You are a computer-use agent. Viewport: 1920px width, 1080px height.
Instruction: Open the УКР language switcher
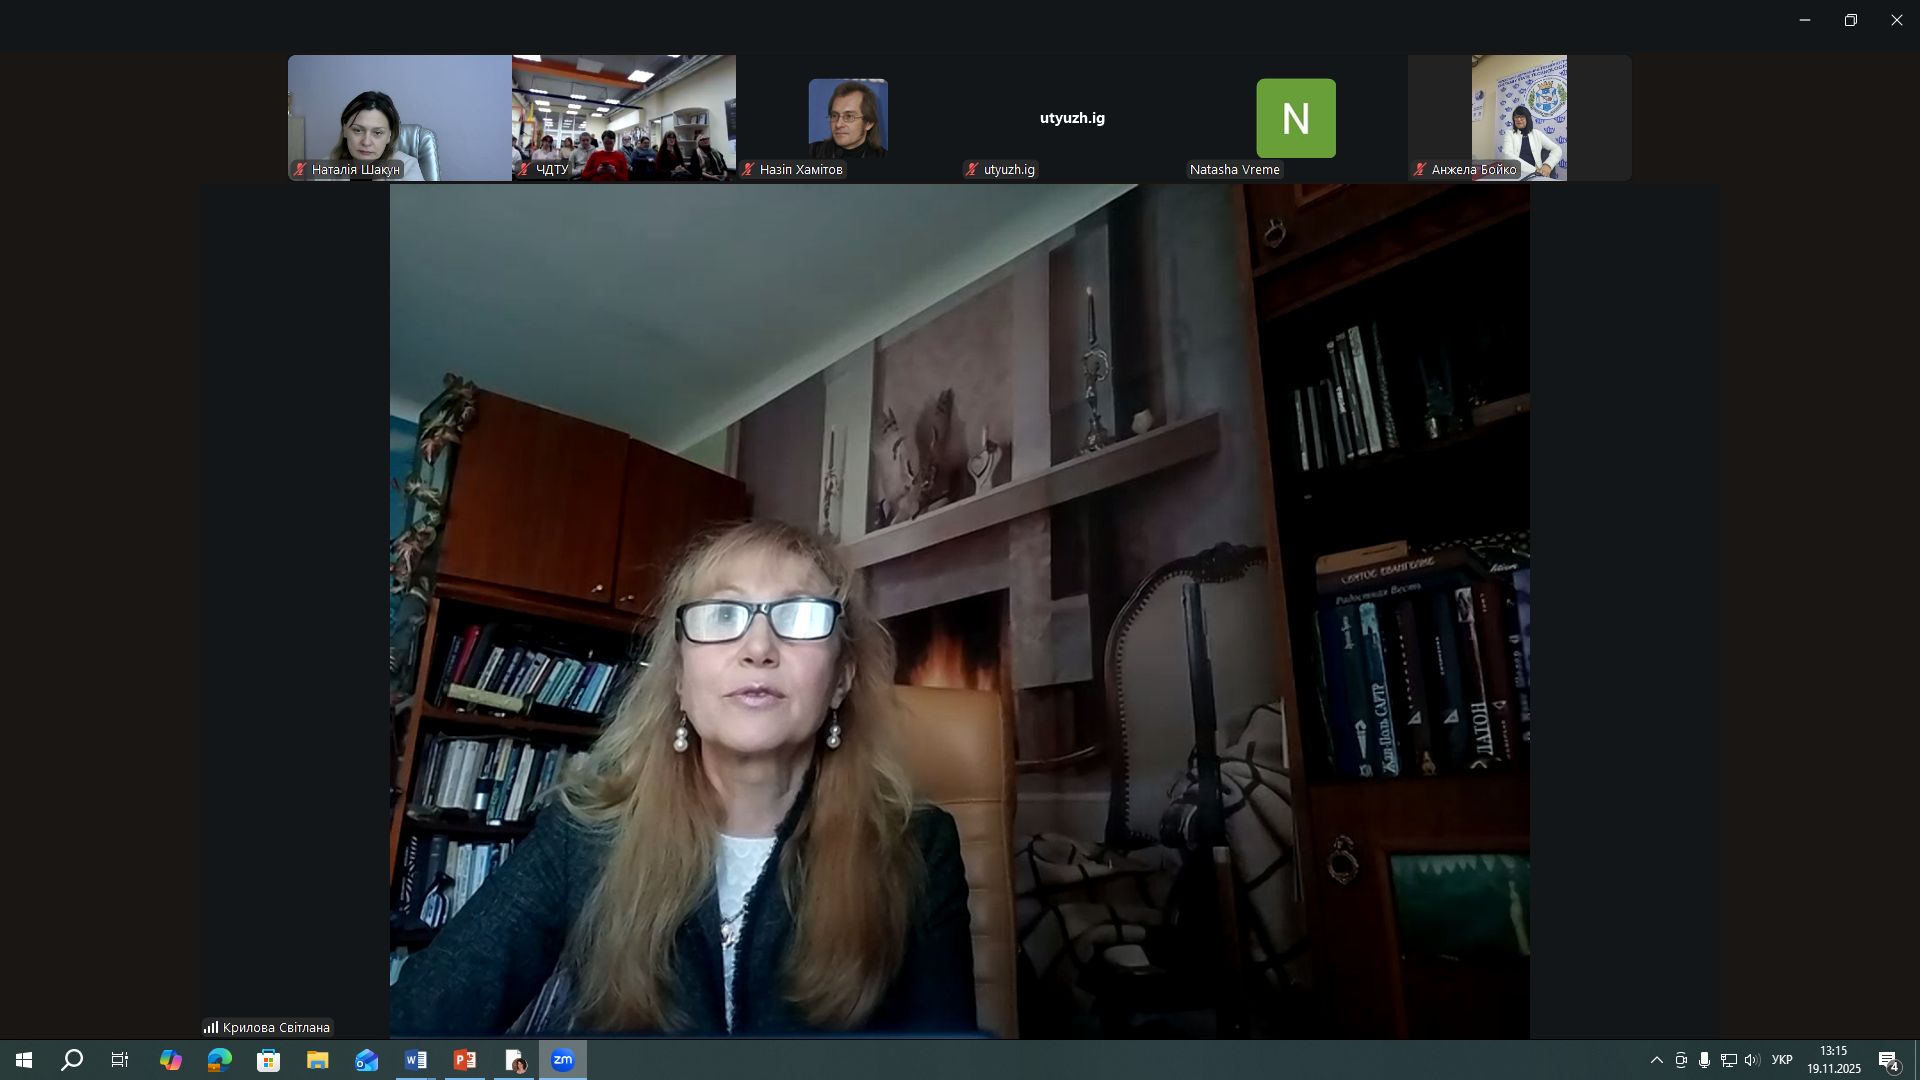(x=1782, y=1060)
